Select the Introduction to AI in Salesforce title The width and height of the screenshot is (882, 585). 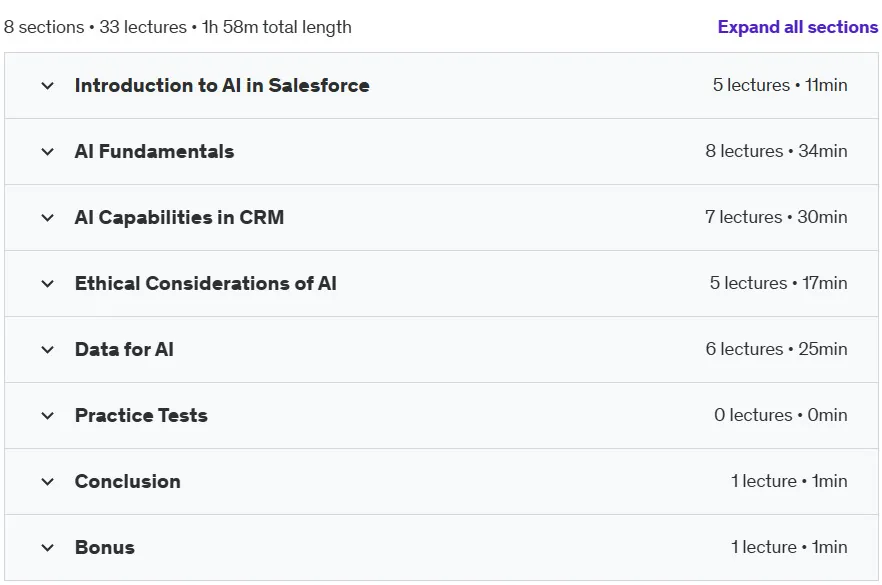point(222,86)
